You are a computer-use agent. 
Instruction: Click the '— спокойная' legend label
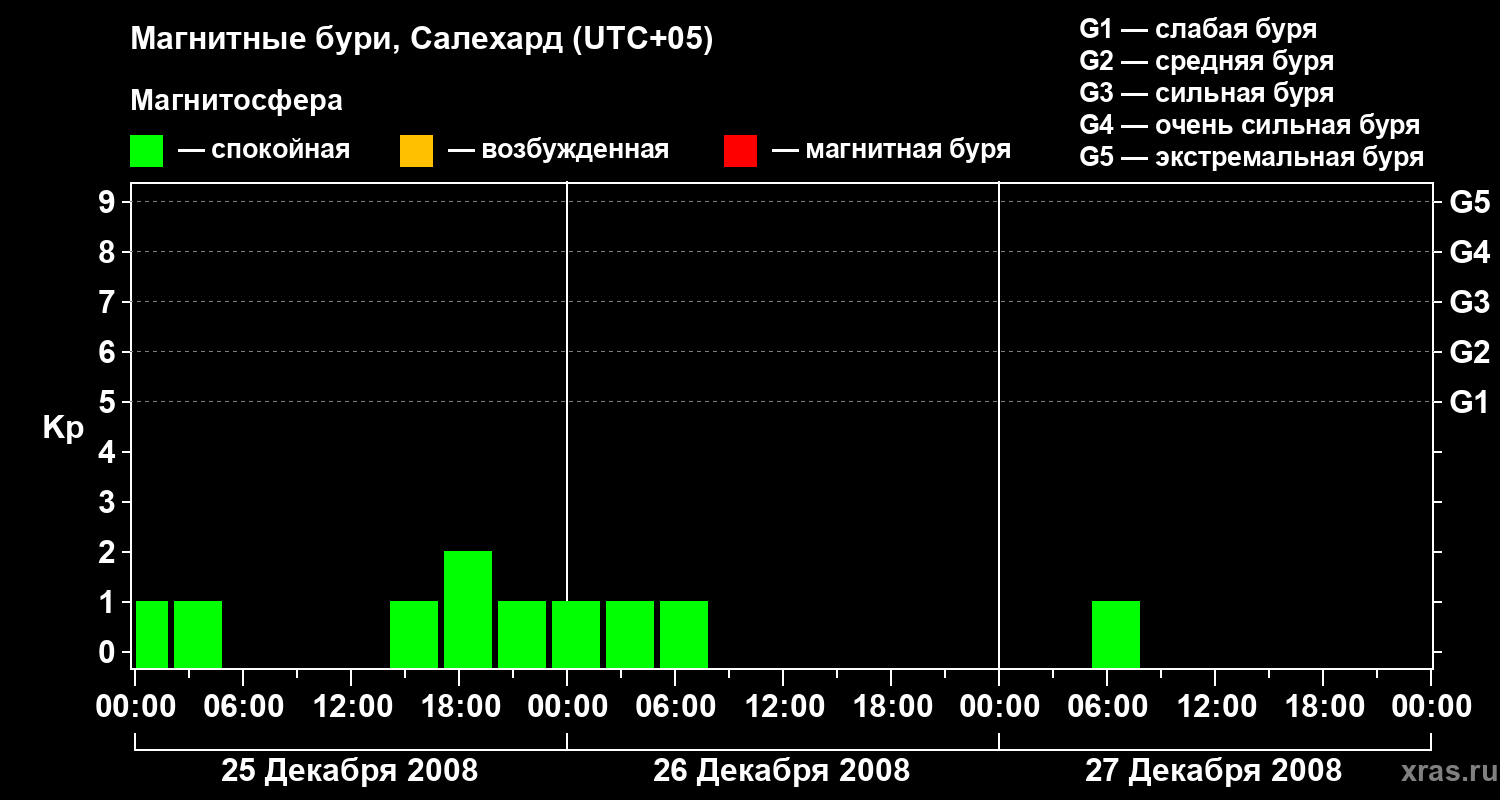click(264, 151)
